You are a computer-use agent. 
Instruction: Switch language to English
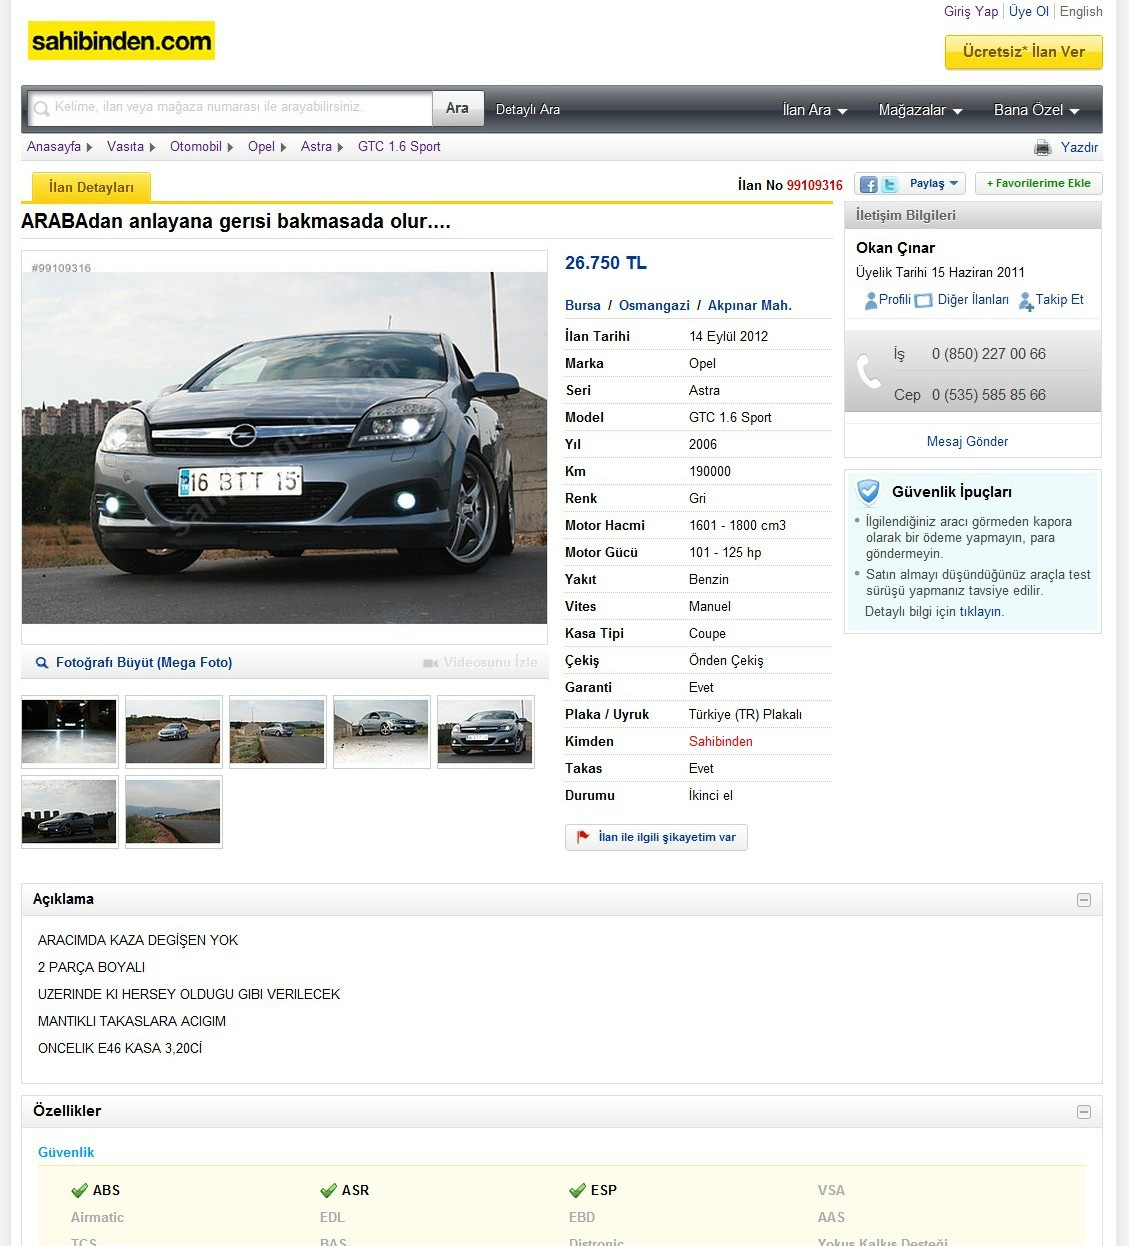(1081, 11)
